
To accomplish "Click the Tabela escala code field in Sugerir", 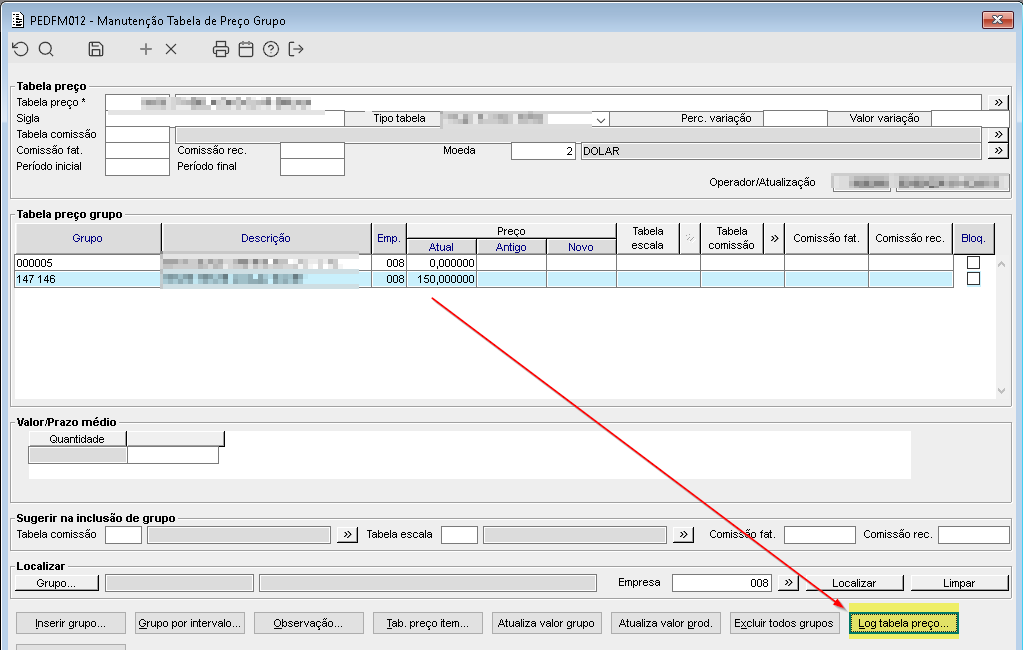I will click(x=459, y=534).
